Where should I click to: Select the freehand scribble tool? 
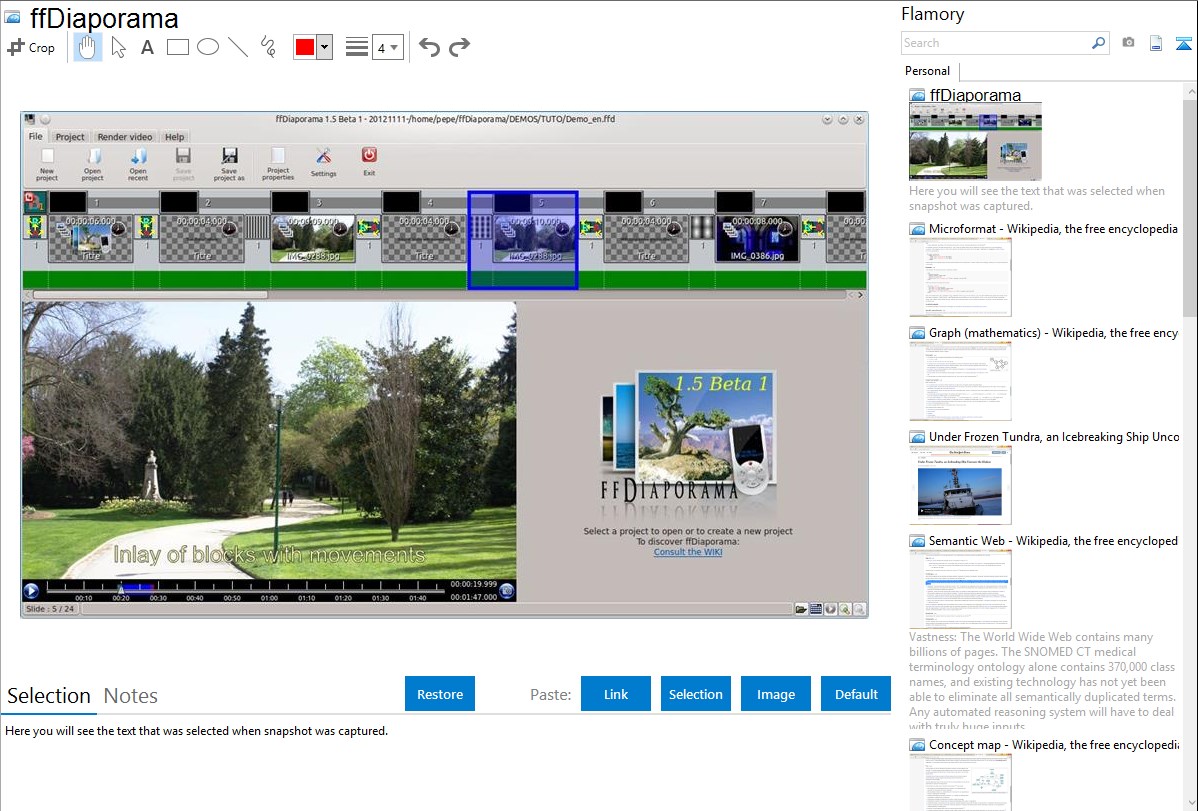[268, 47]
